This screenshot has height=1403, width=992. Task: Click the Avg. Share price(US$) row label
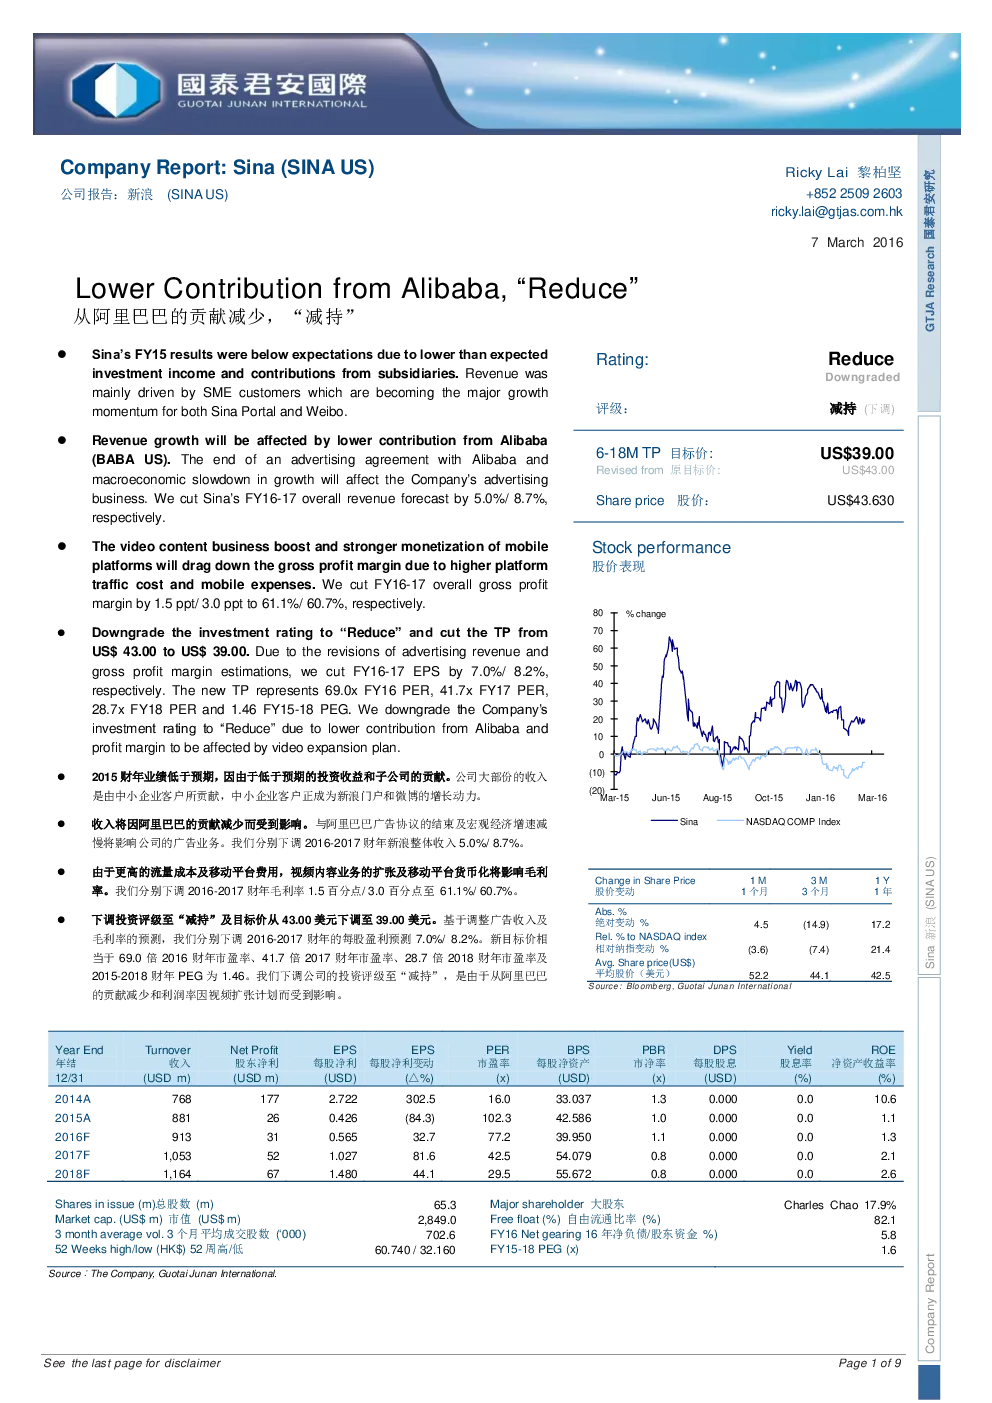pos(645,962)
